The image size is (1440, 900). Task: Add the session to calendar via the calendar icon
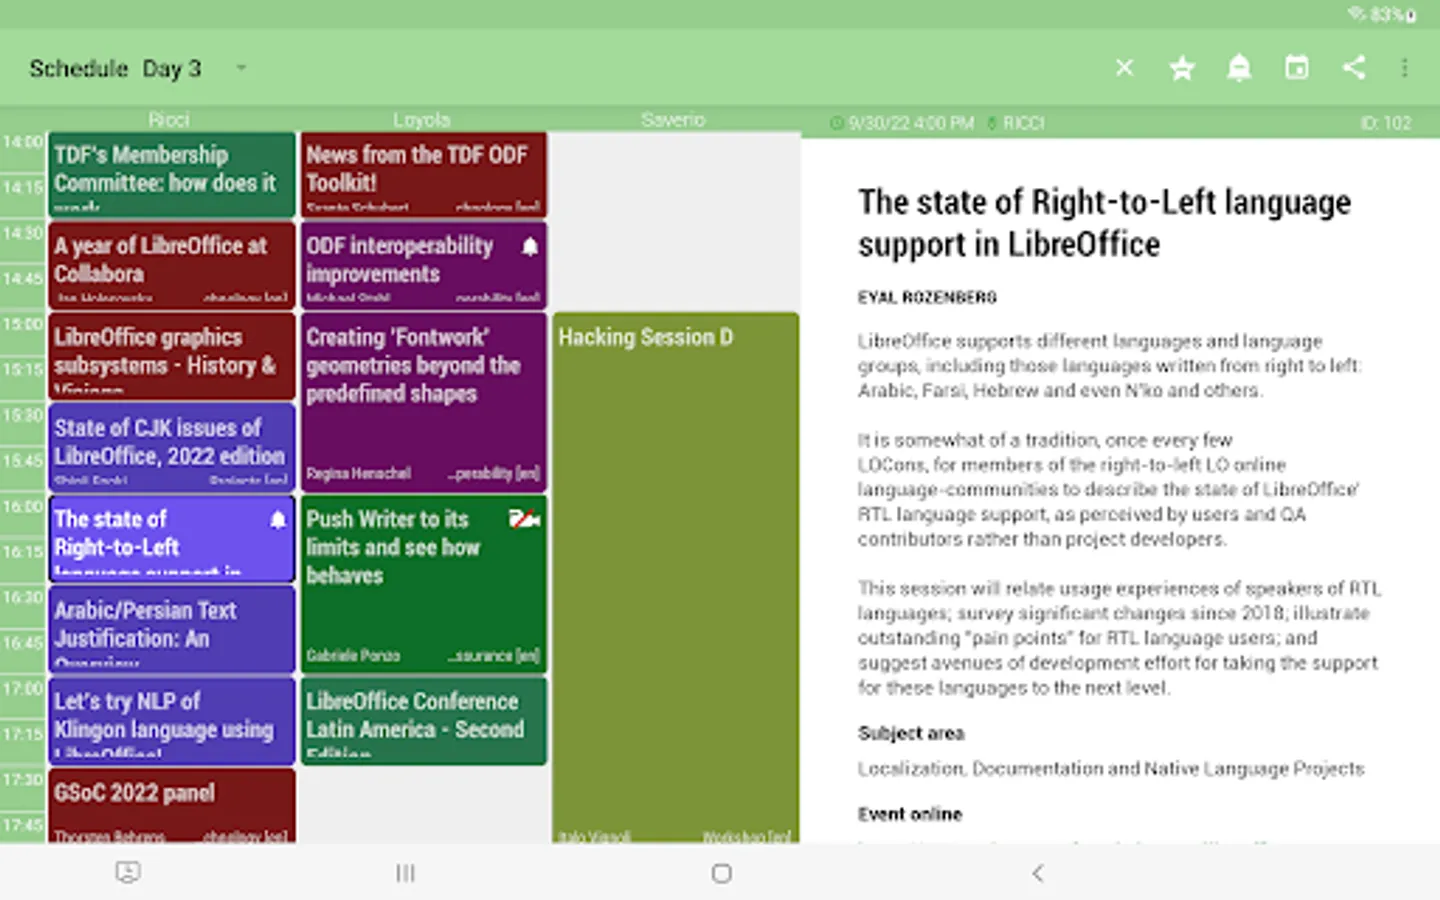tap(1296, 67)
